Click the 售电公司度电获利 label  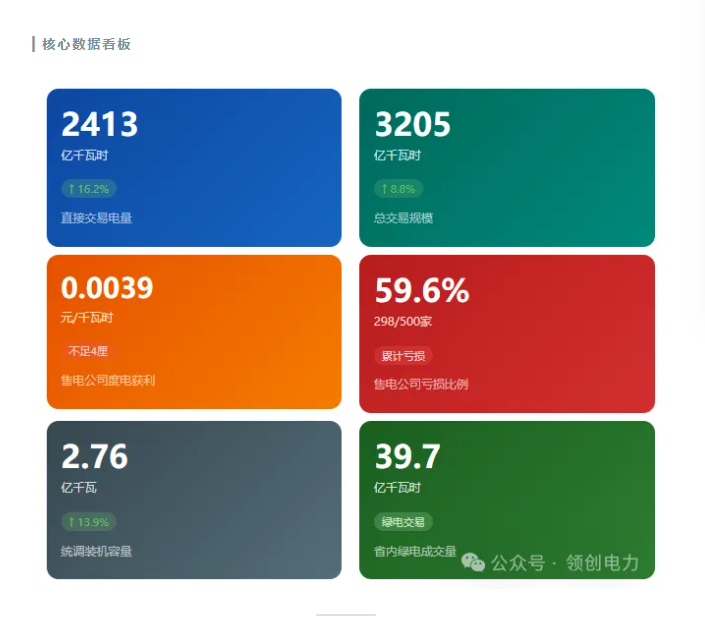tap(108, 381)
